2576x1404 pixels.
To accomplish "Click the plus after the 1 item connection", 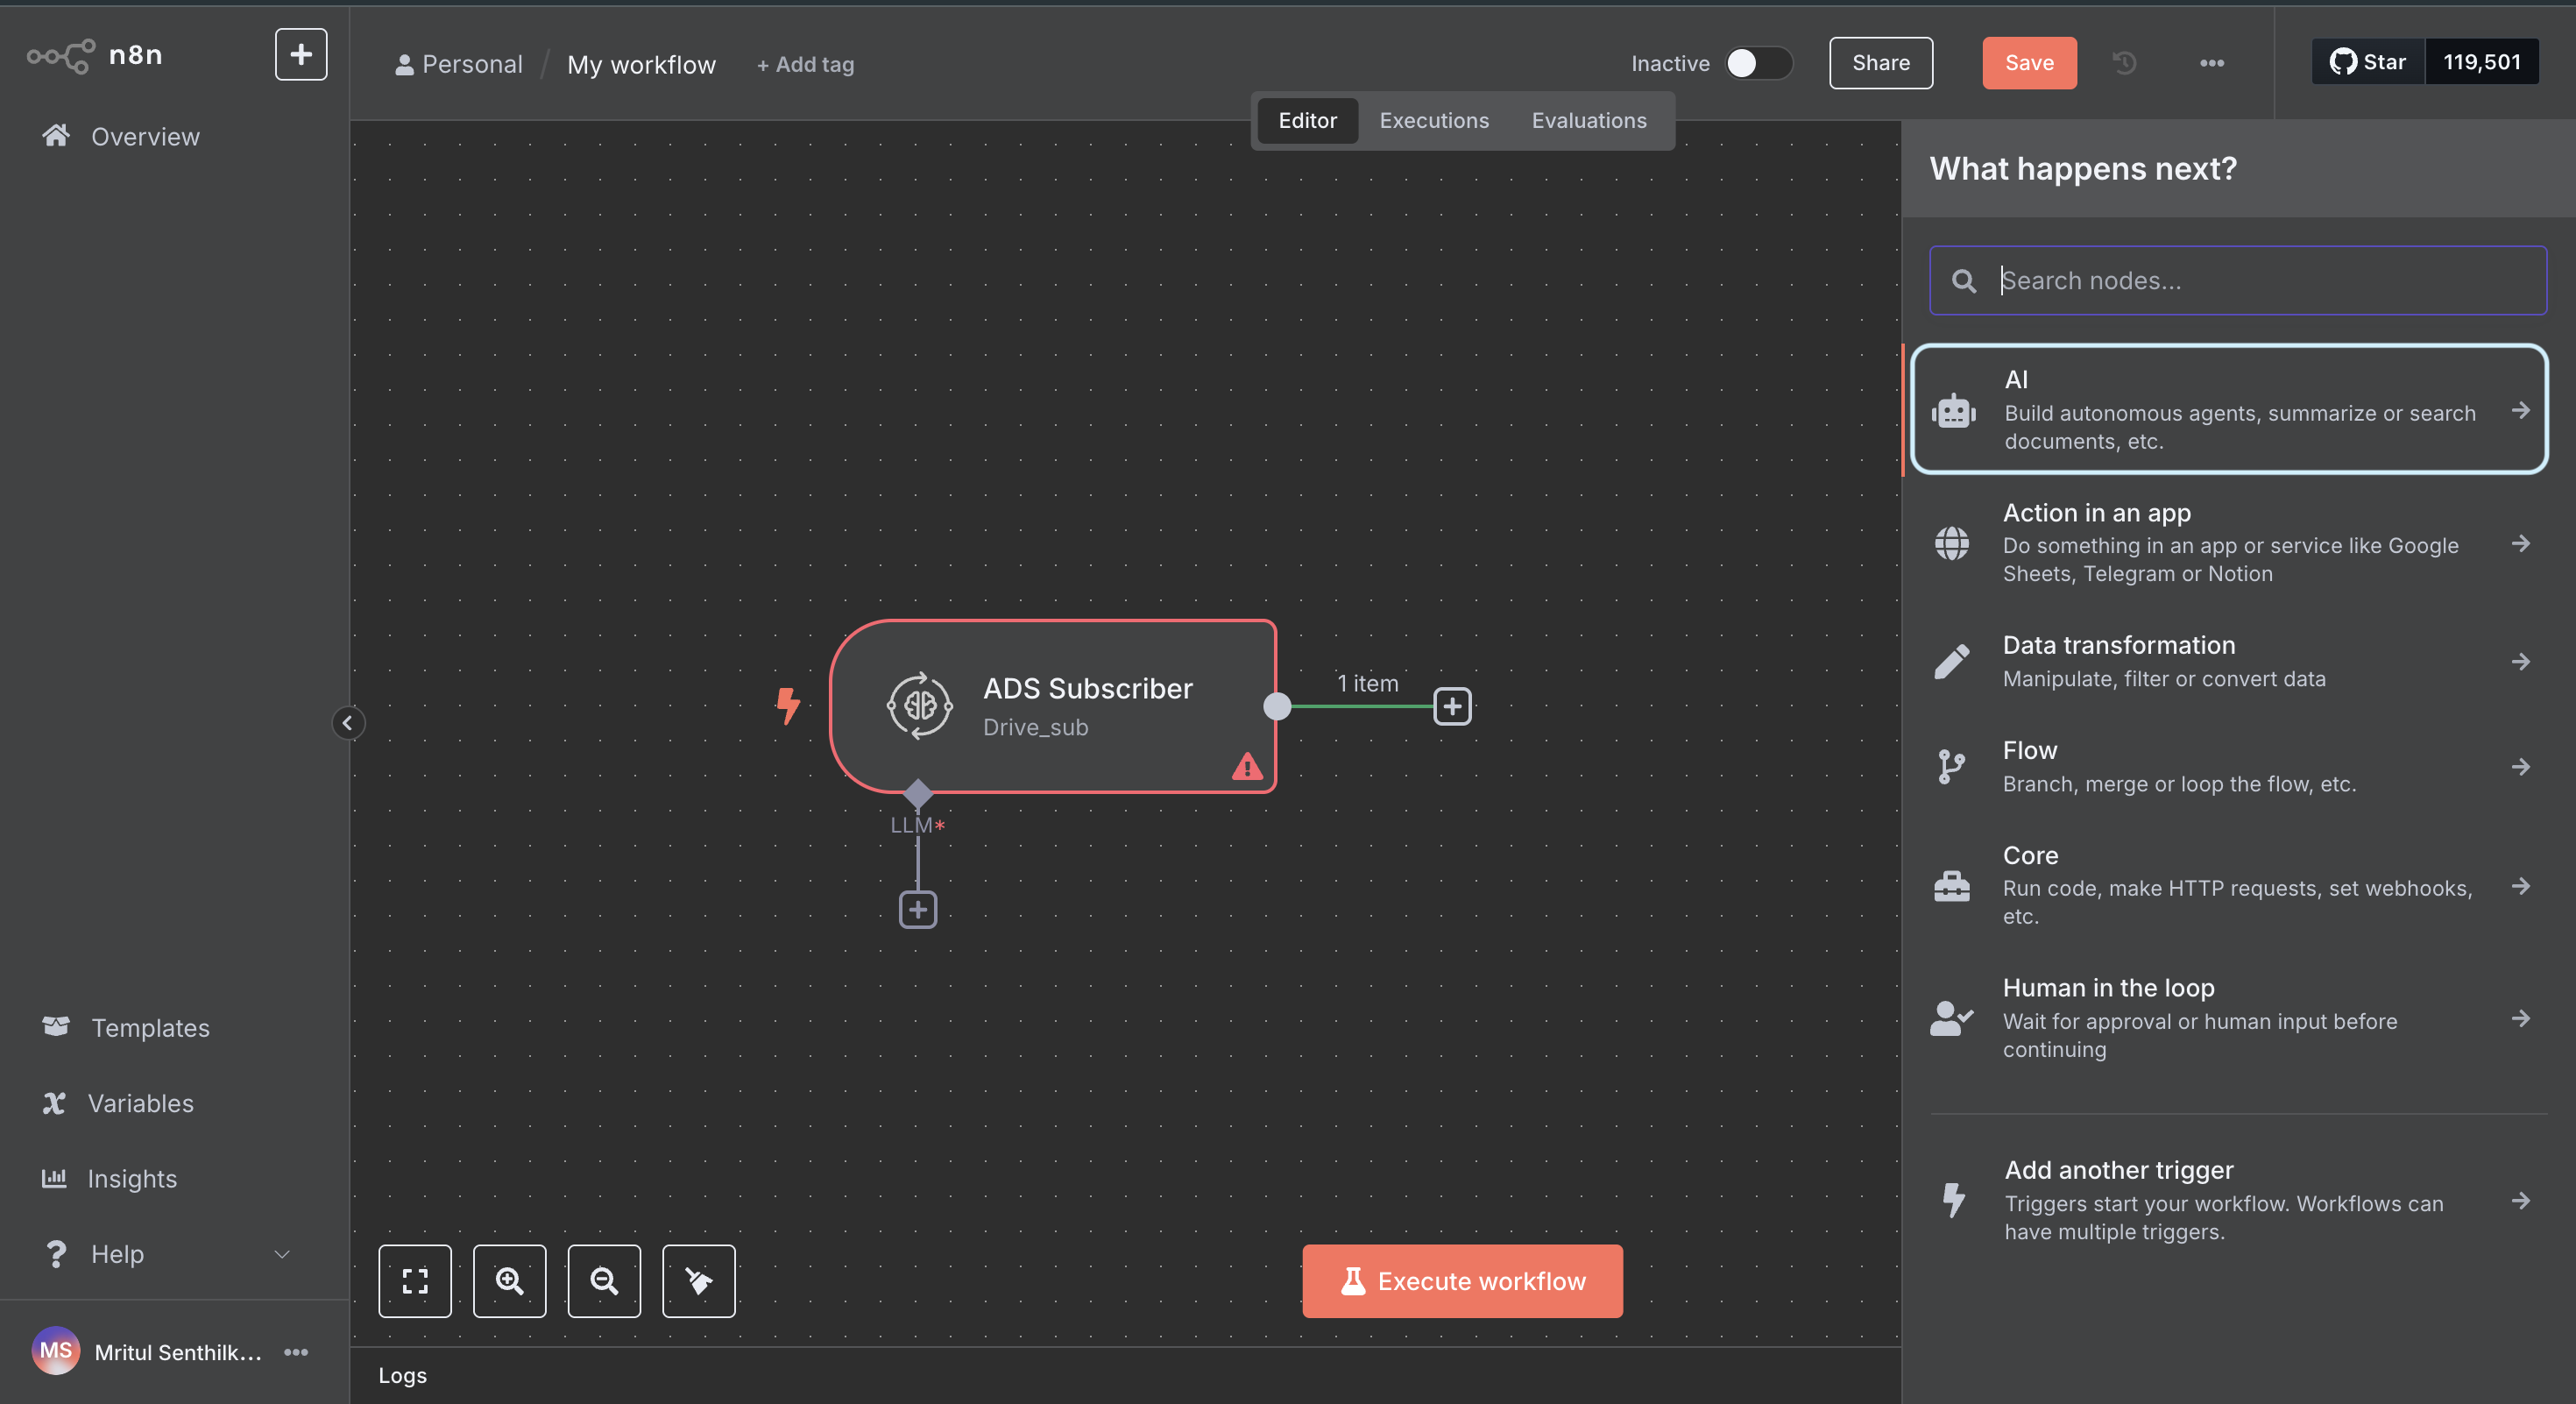I will tap(1452, 707).
